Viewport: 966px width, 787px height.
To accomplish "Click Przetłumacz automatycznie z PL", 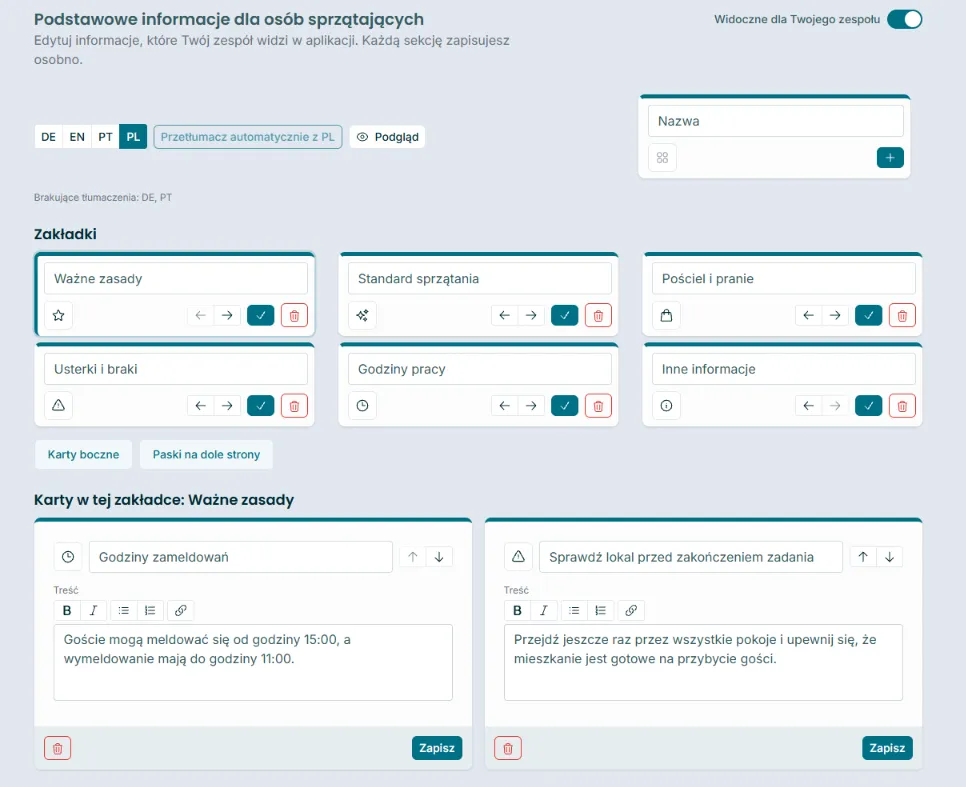I will point(248,137).
